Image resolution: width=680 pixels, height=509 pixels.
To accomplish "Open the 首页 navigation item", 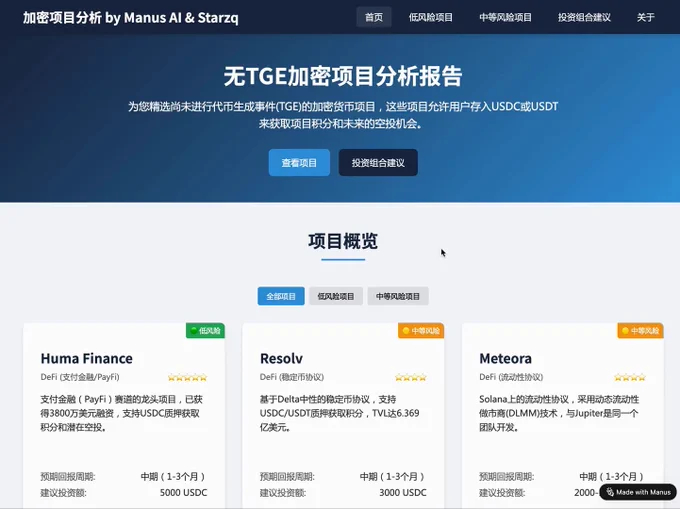I will [x=374, y=17].
